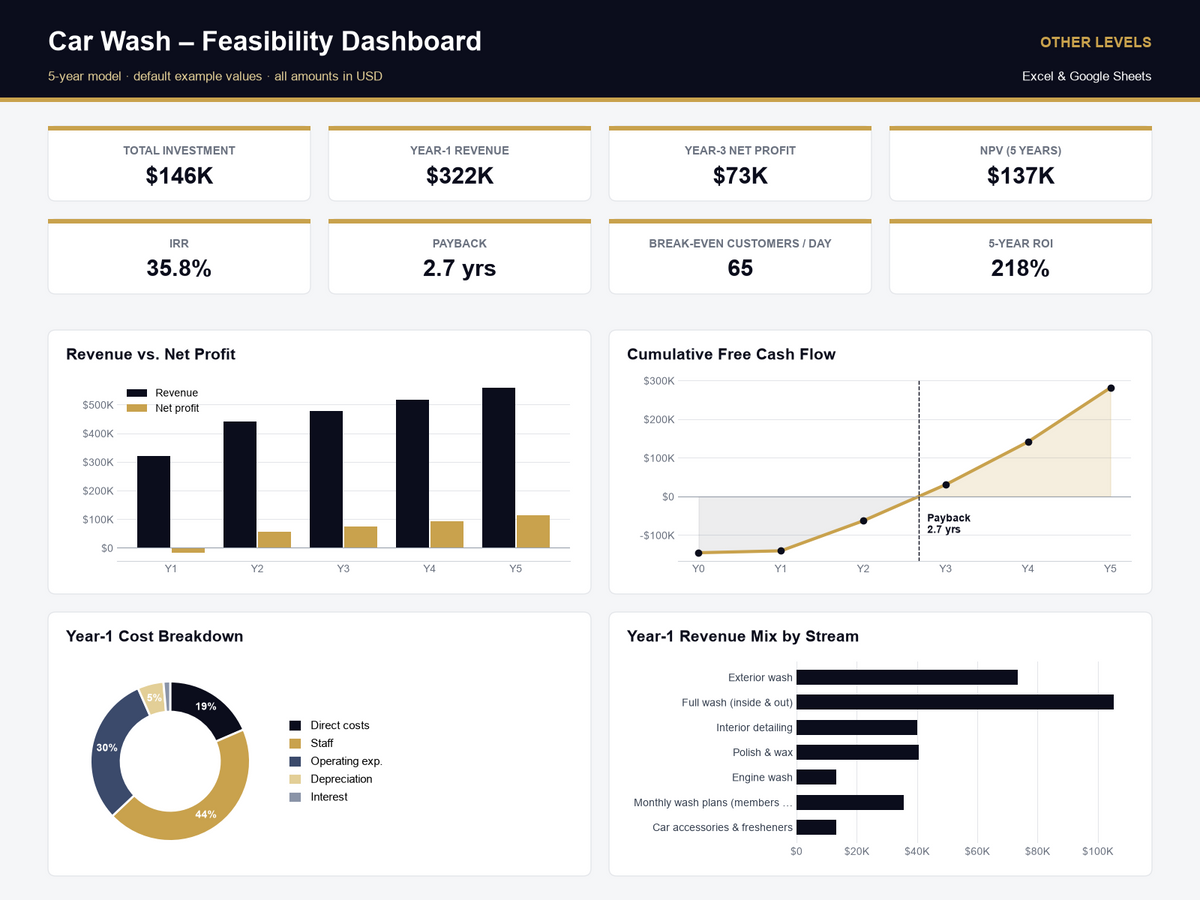Click the $100K axis label in revenue mix chart
The width and height of the screenshot is (1200, 900).
point(1098,851)
